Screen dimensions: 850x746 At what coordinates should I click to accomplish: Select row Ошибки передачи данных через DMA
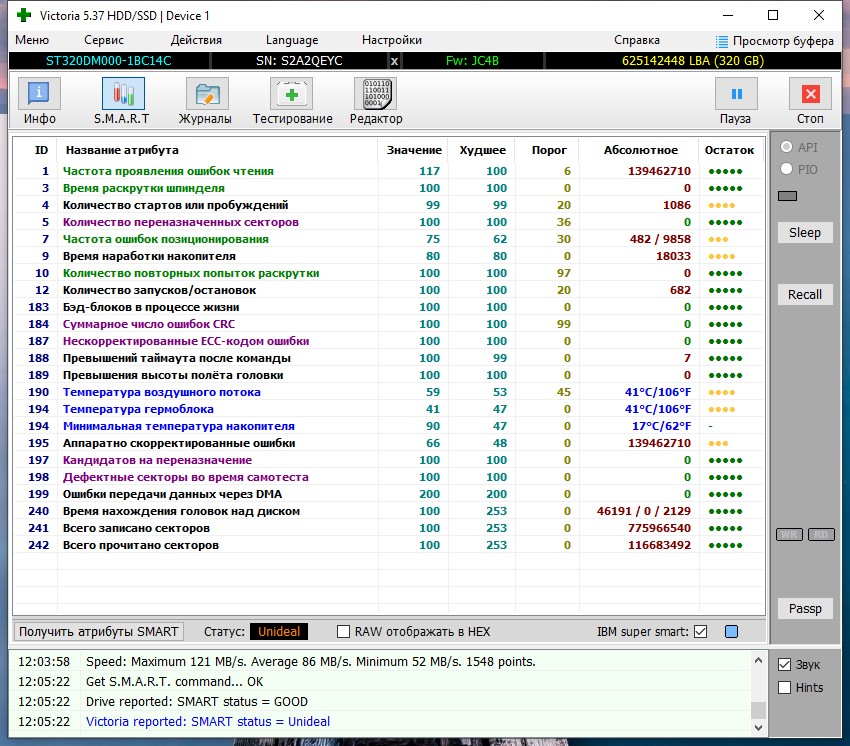coord(389,494)
